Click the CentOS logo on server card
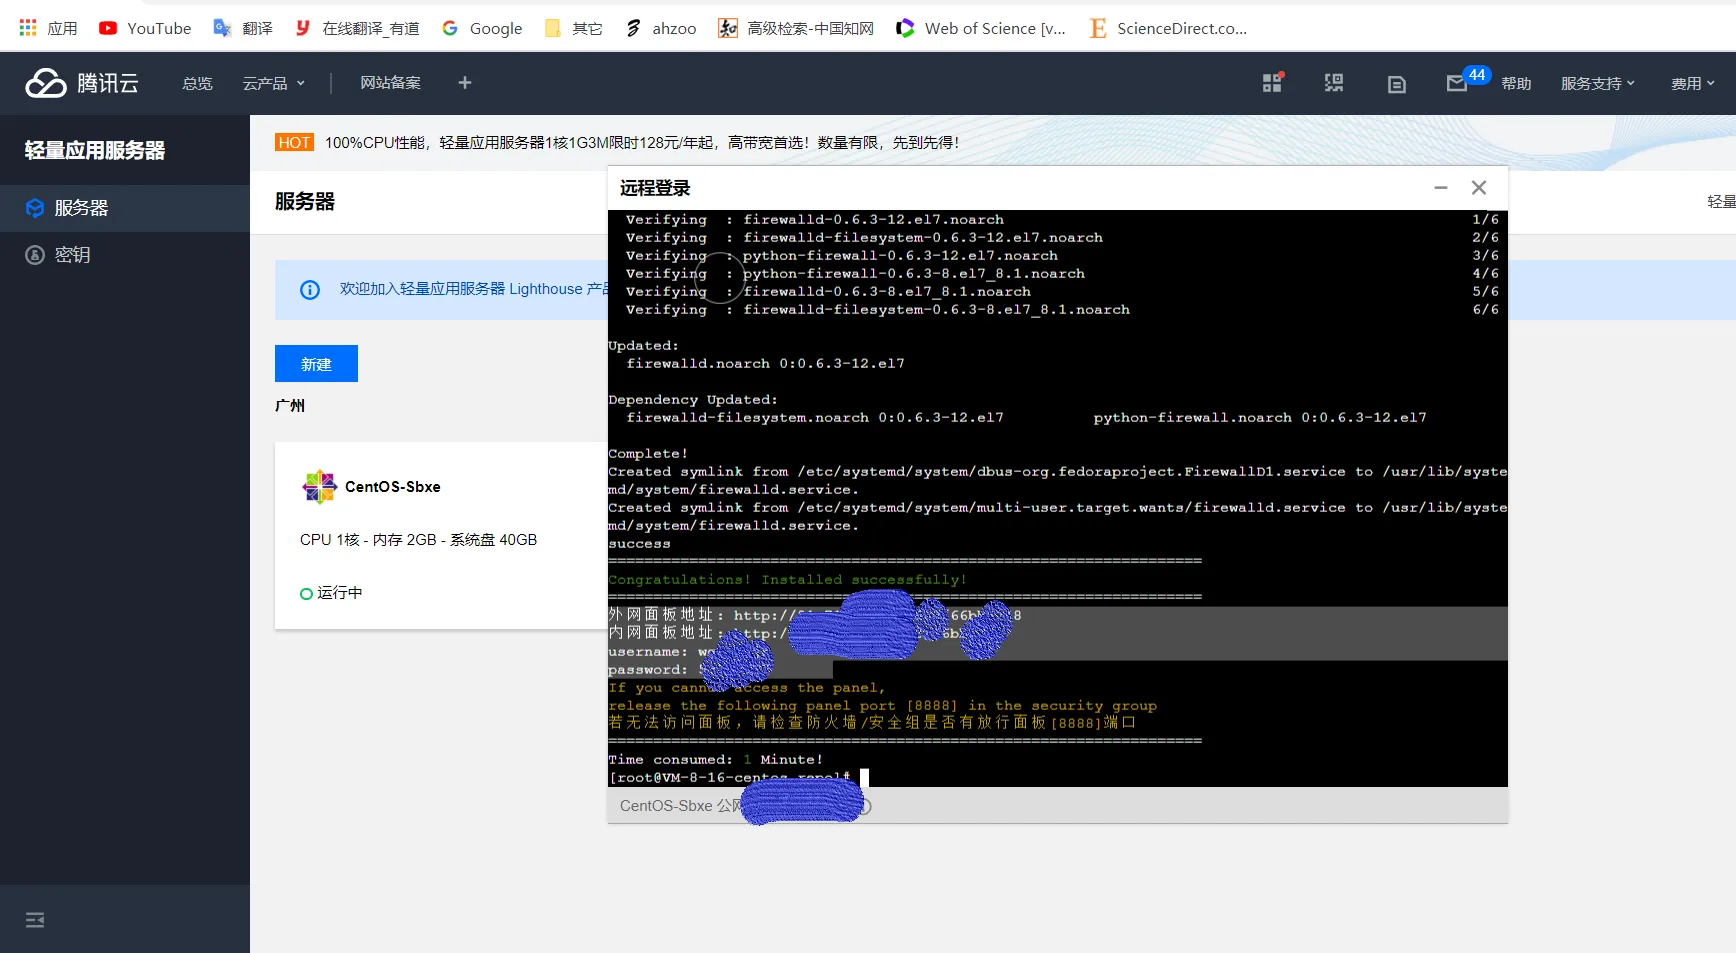The image size is (1736, 953). pyautogui.click(x=319, y=487)
